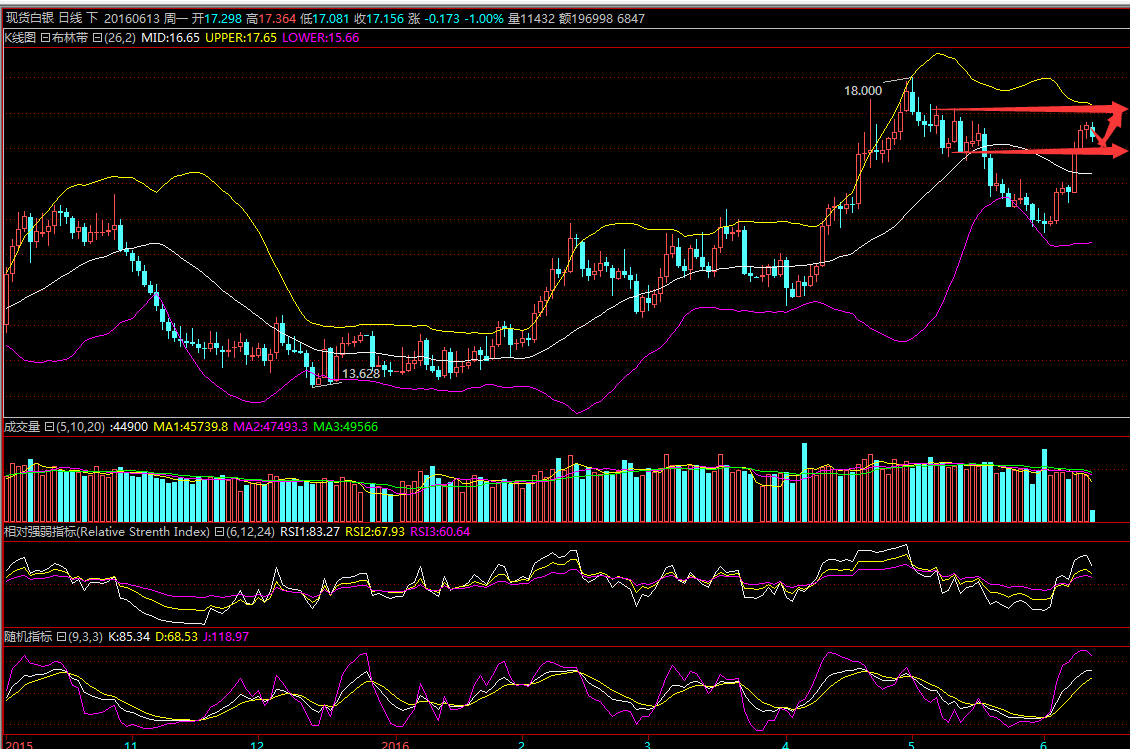
Task: Open the 布林带 indicator name selector
Action: [71, 37]
